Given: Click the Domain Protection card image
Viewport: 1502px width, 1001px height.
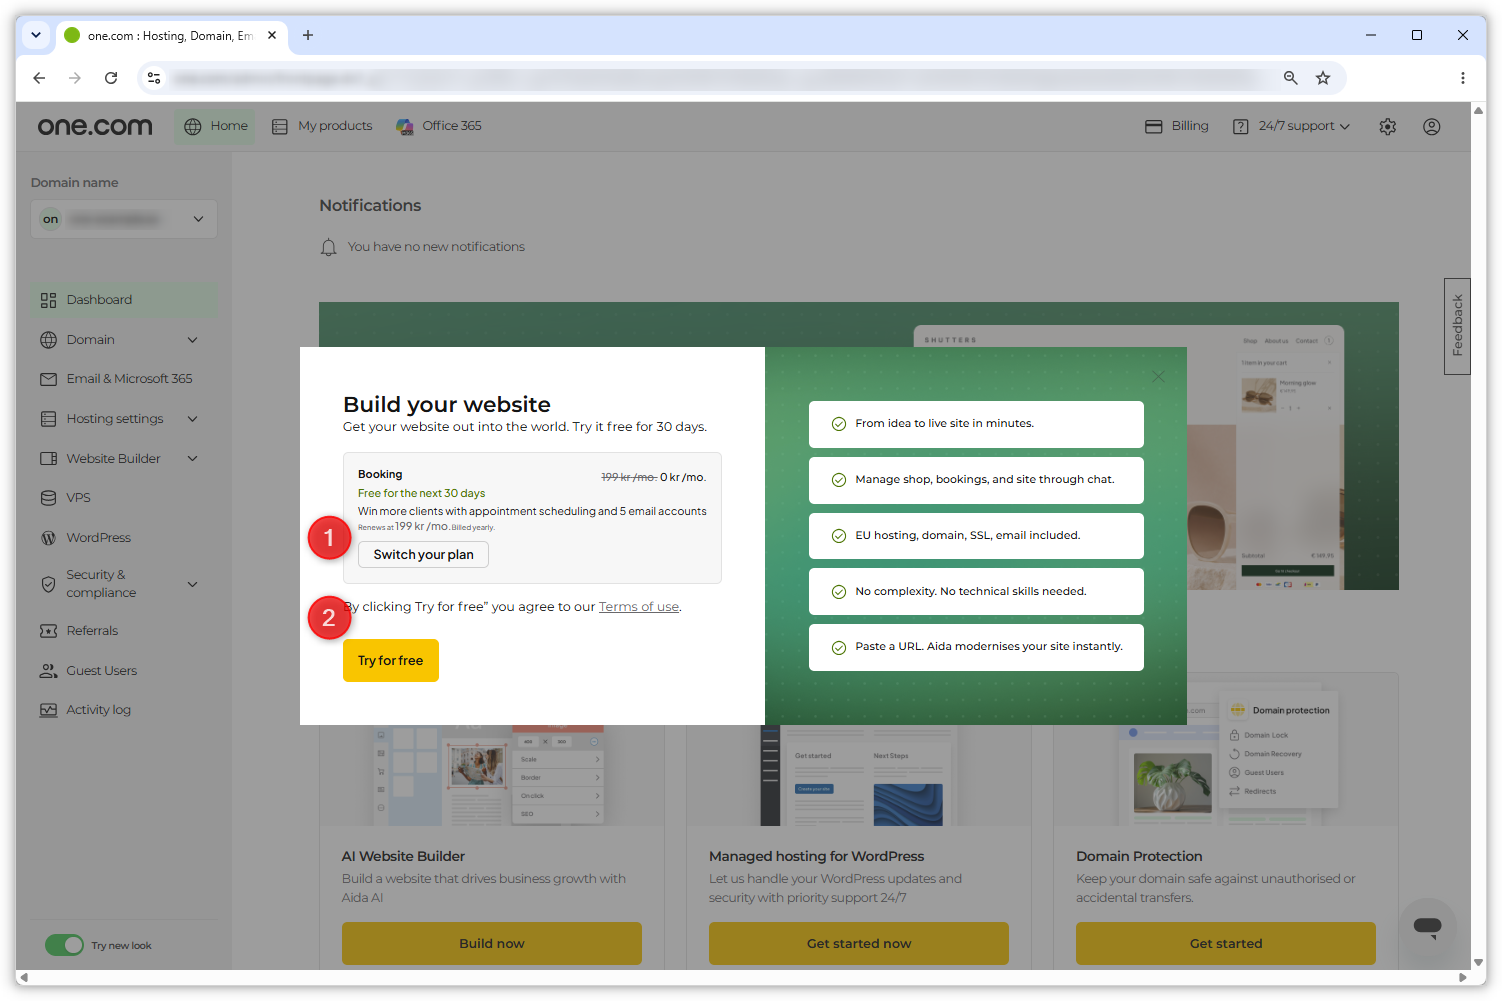Looking at the screenshot, I should click(1226, 749).
